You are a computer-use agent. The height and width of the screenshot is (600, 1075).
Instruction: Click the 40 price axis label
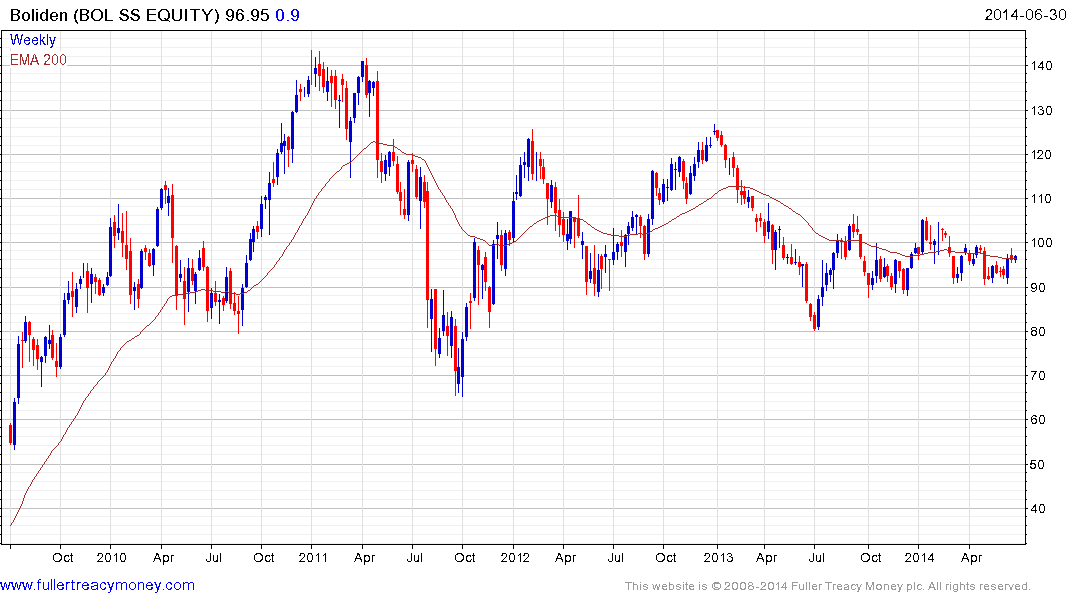click(x=1038, y=509)
